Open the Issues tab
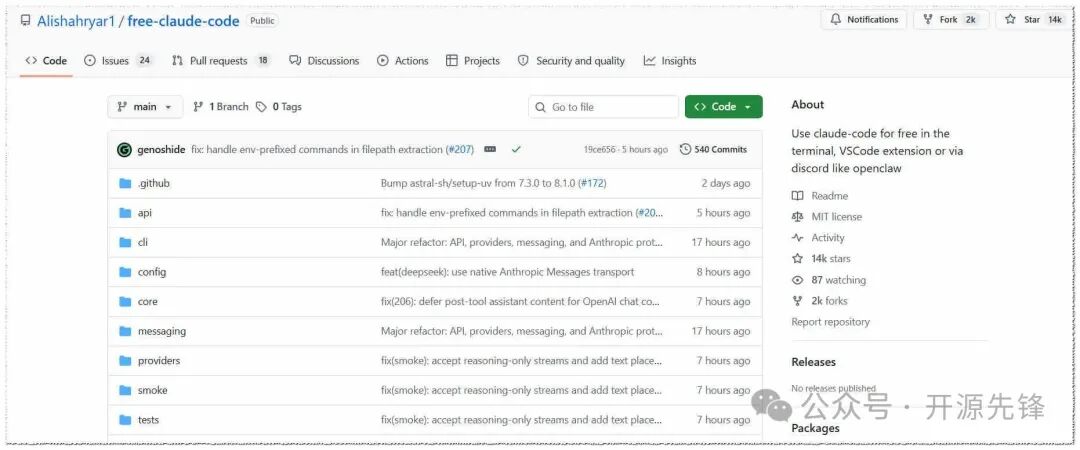The height and width of the screenshot is (450, 1080). click(118, 61)
